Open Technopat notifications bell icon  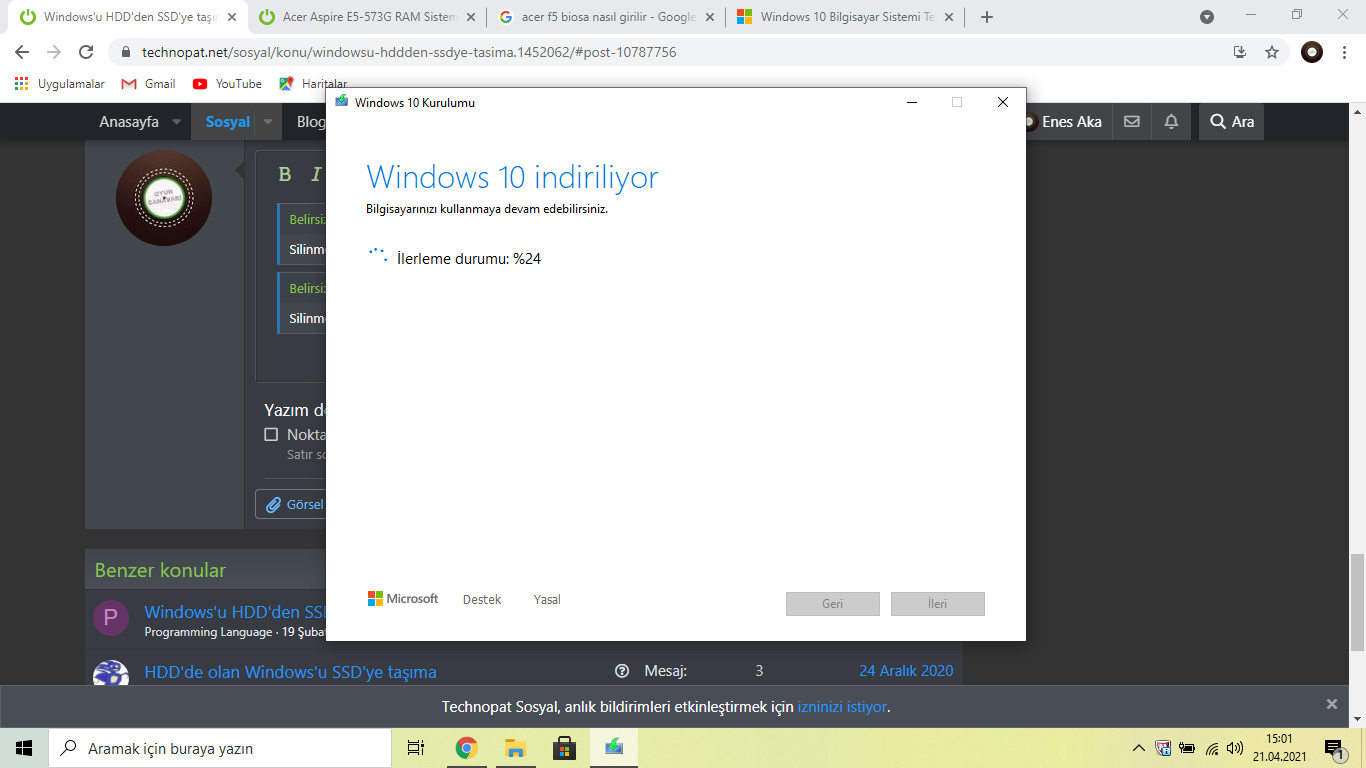click(1171, 122)
